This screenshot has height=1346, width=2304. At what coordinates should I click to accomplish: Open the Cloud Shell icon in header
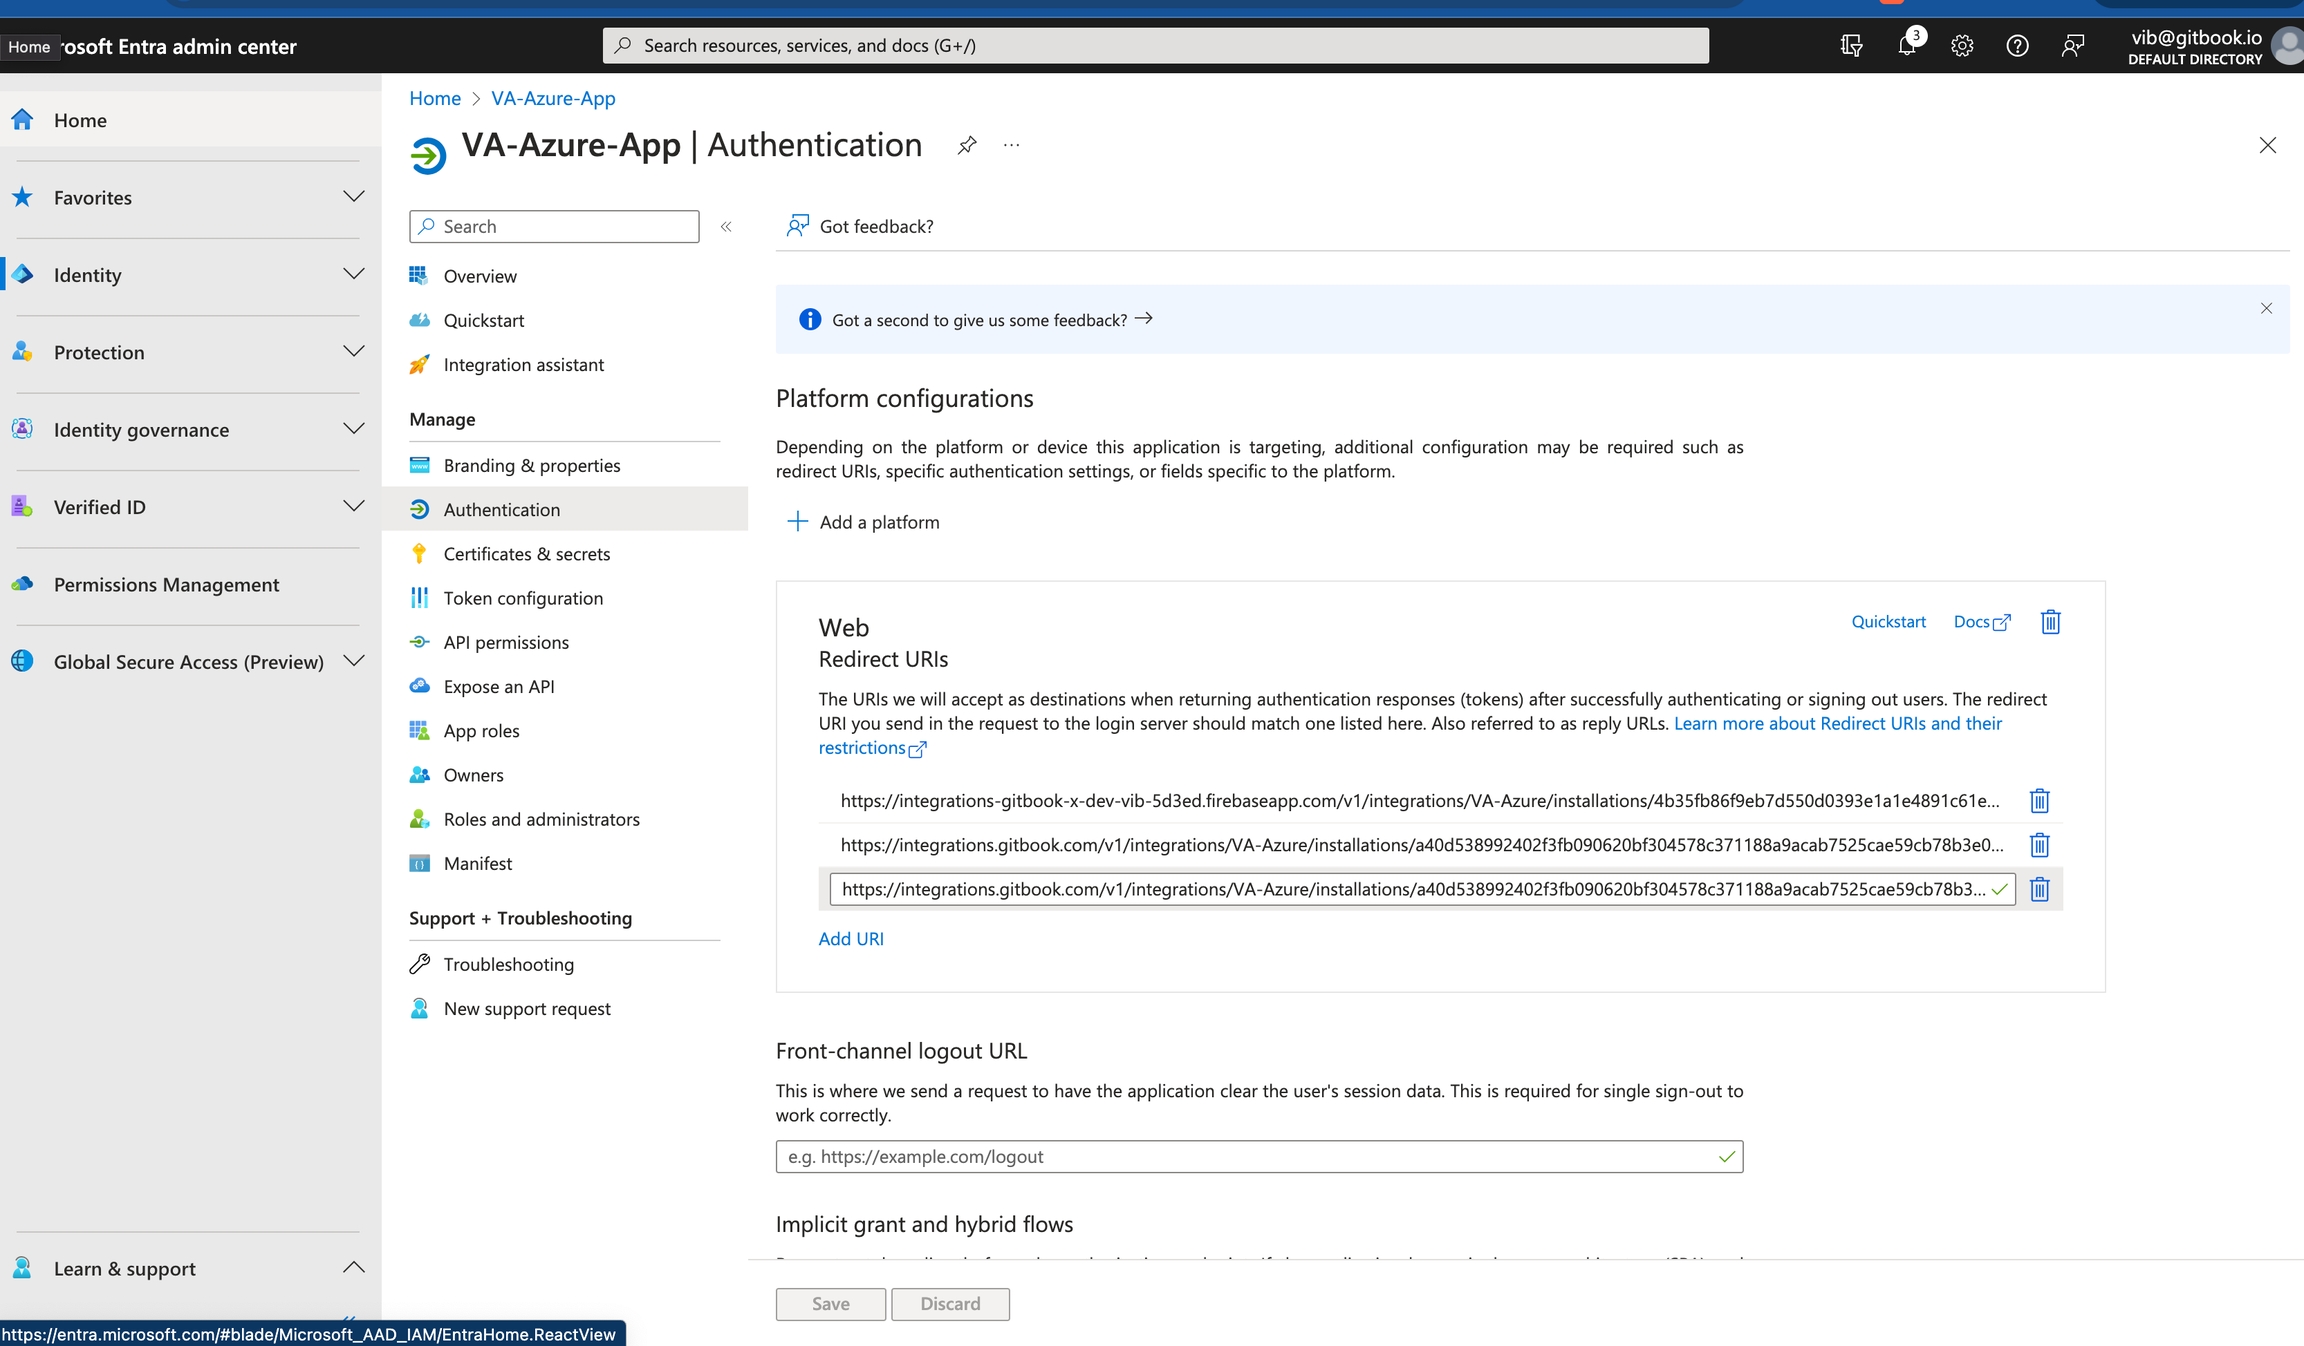[x=1851, y=46]
